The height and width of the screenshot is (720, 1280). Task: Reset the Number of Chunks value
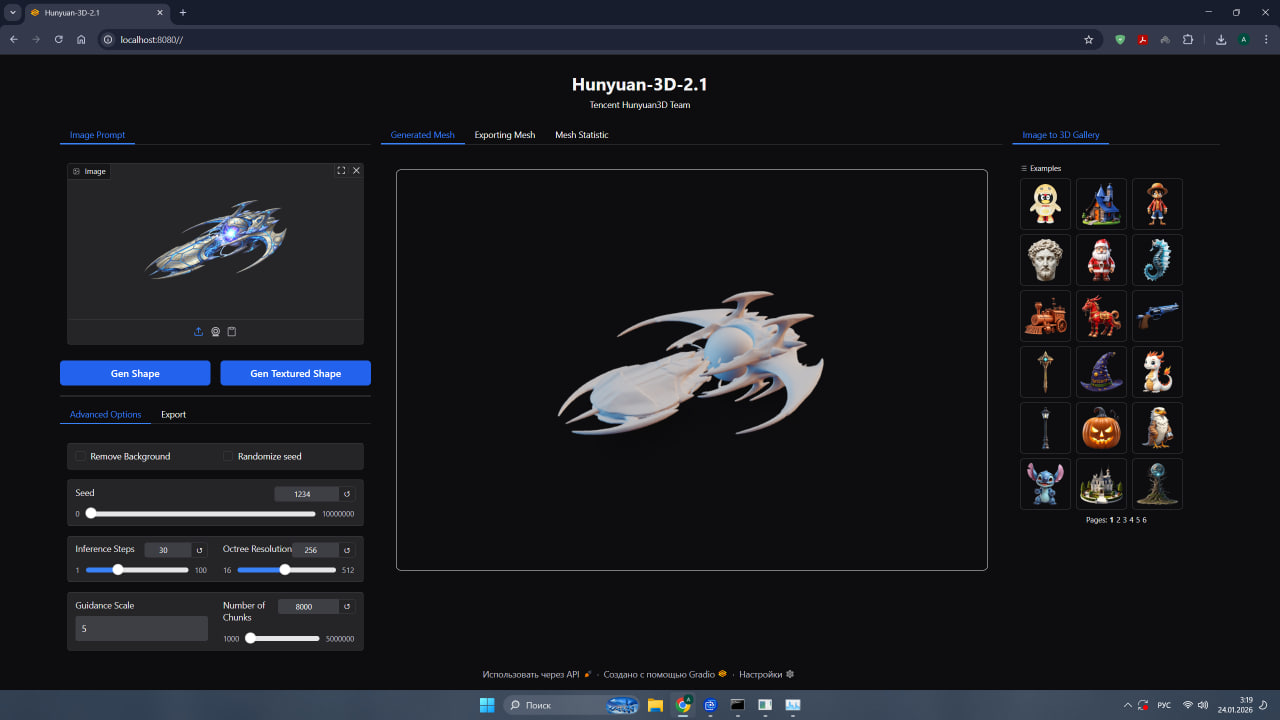(x=347, y=606)
